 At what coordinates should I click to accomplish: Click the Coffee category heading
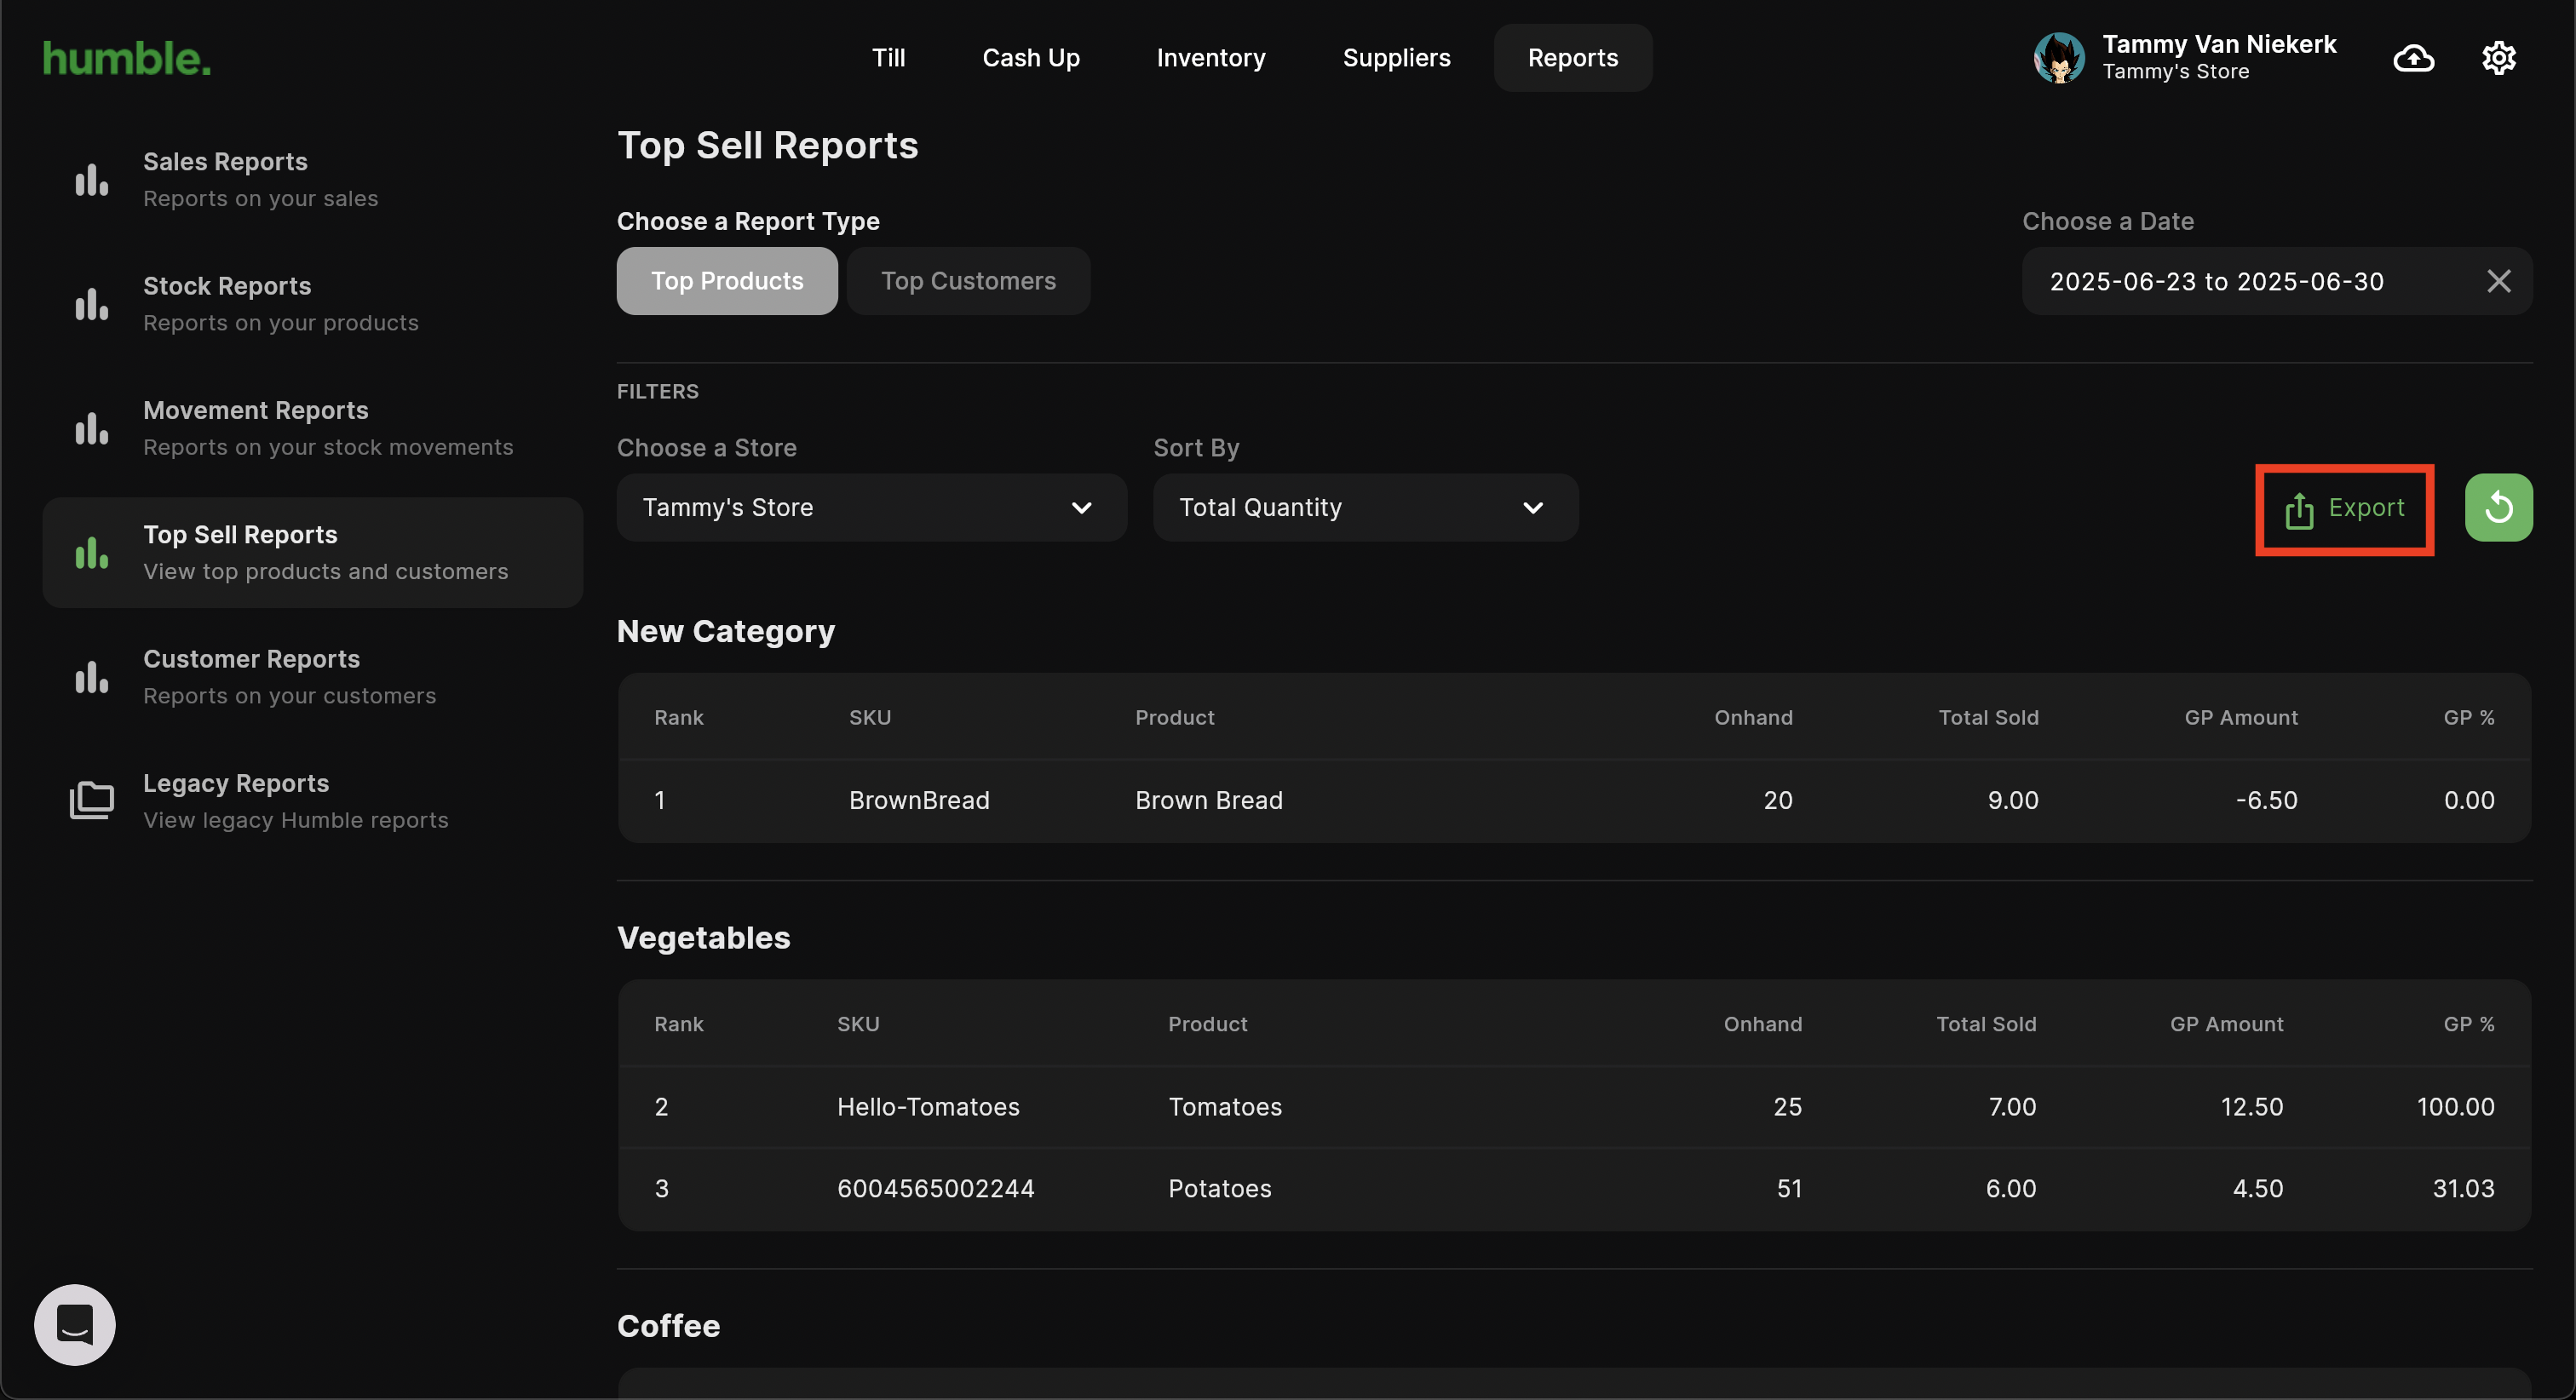coord(668,1325)
